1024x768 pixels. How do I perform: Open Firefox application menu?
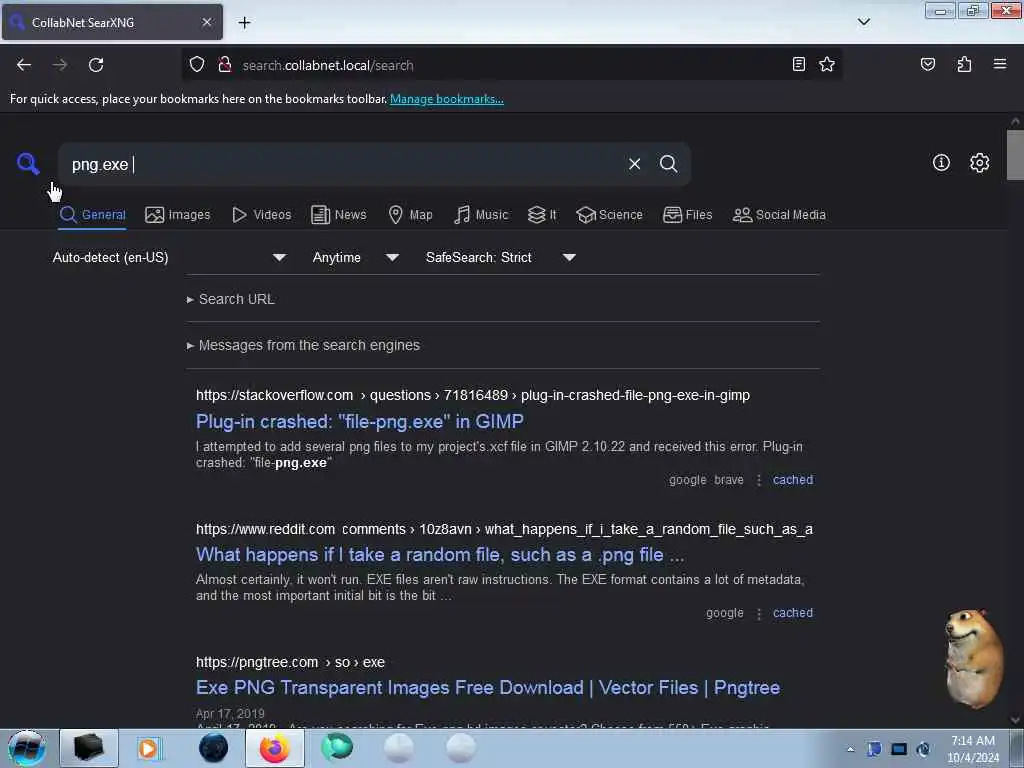click(1000, 64)
